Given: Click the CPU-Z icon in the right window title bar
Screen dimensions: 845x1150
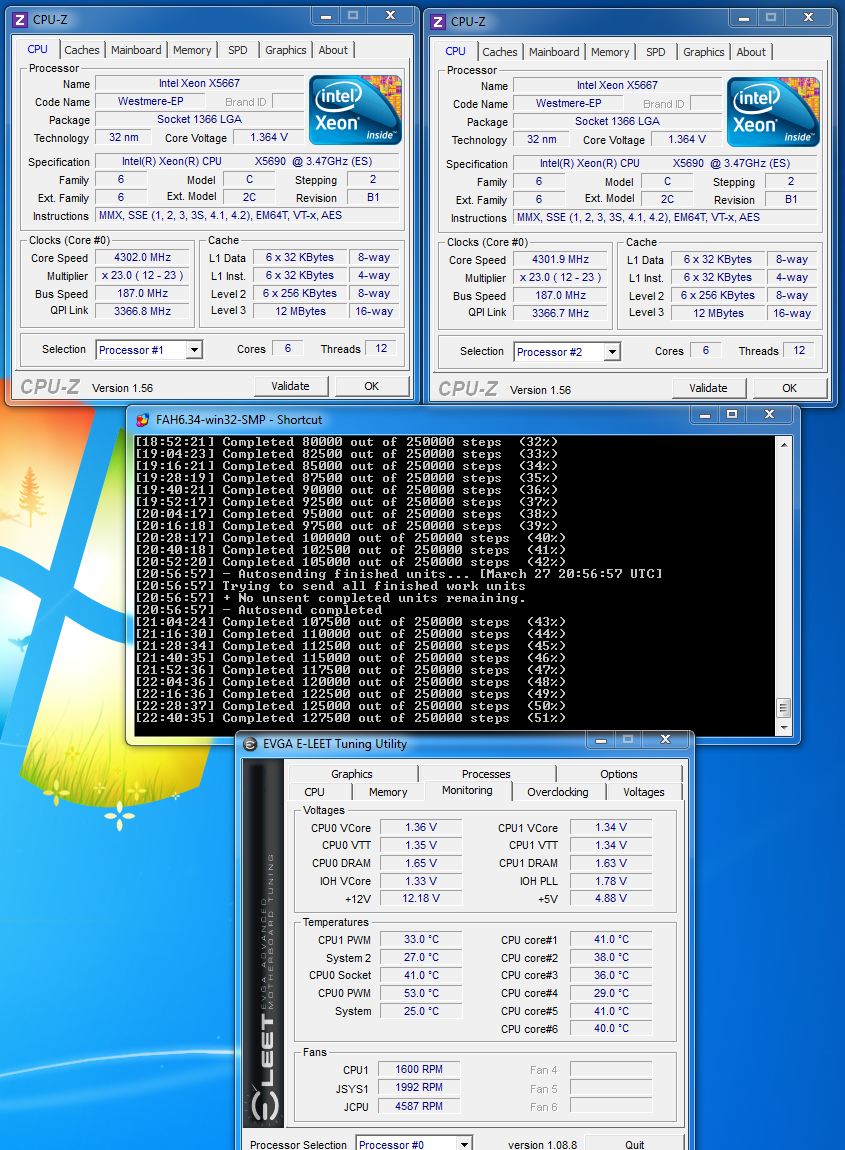Looking at the screenshot, I should tap(438, 21).
